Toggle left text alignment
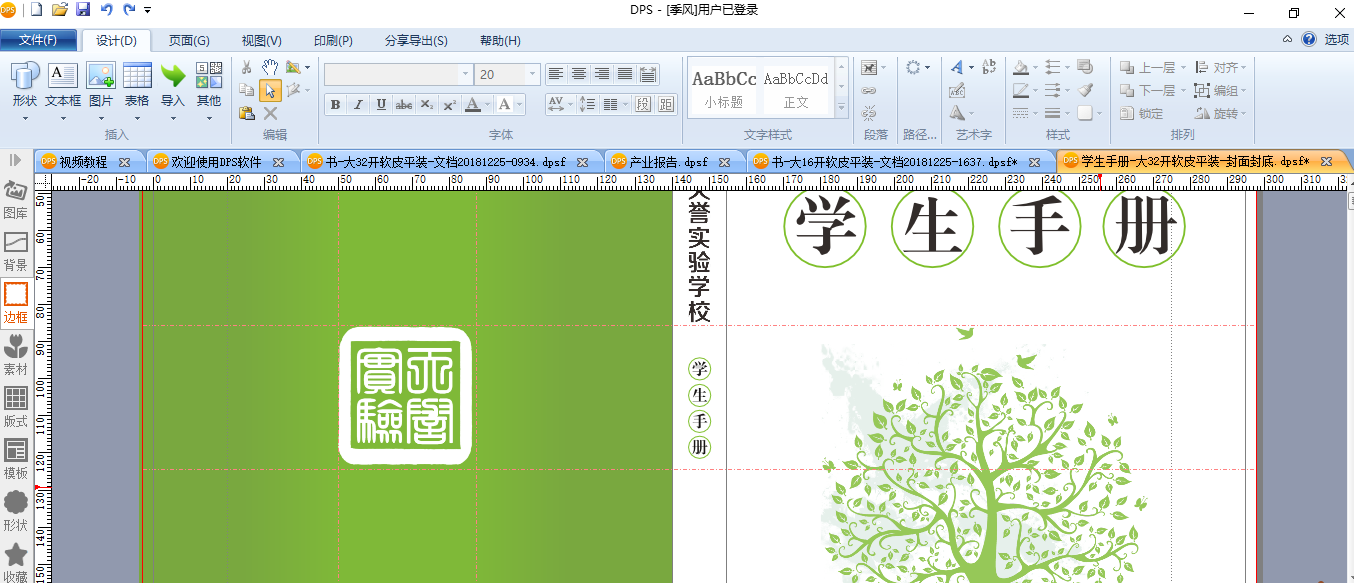Image resolution: width=1354 pixels, height=583 pixels. click(x=556, y=74)
